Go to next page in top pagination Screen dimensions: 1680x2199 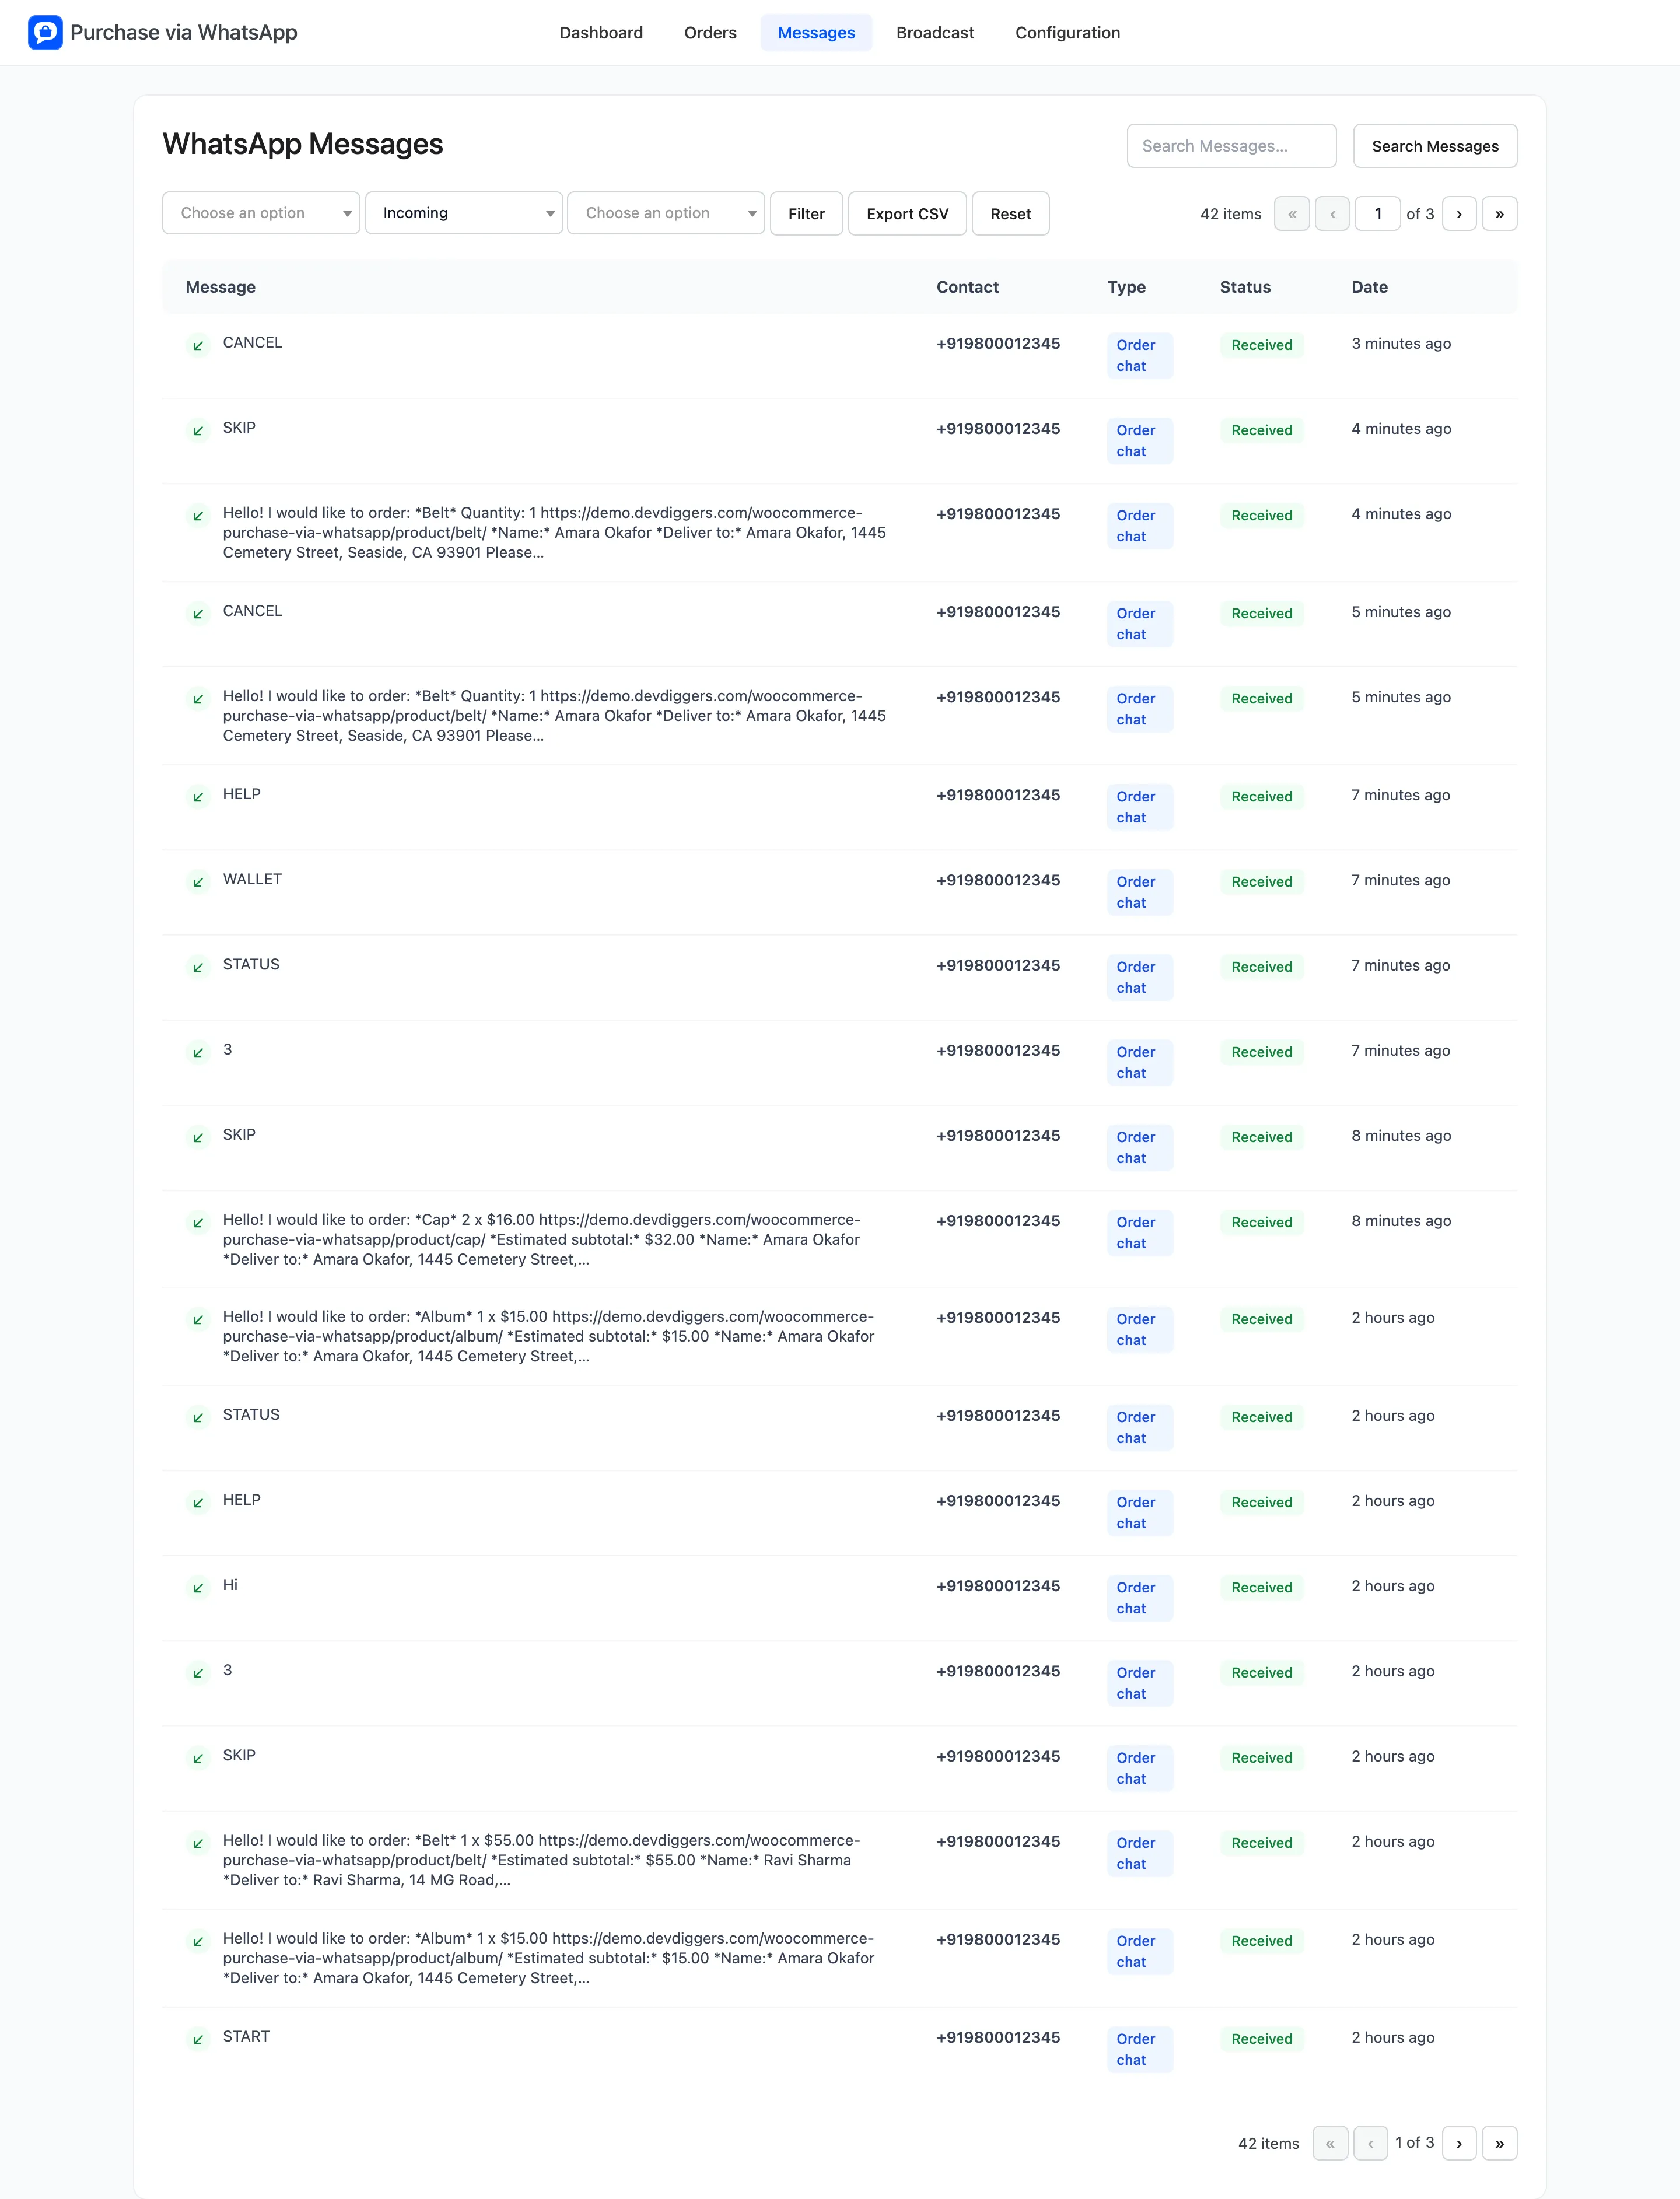(x=1459, y=214)
